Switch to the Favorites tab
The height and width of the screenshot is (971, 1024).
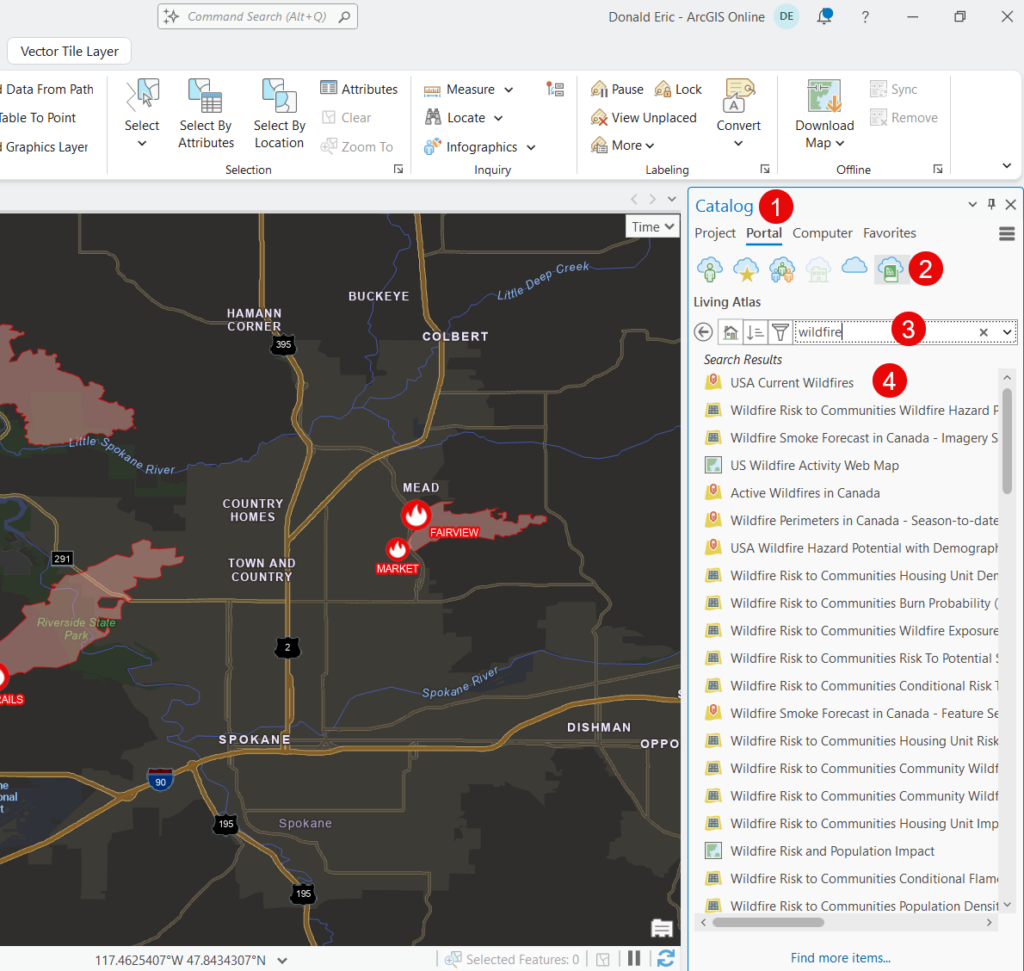(x=889, y=233)
